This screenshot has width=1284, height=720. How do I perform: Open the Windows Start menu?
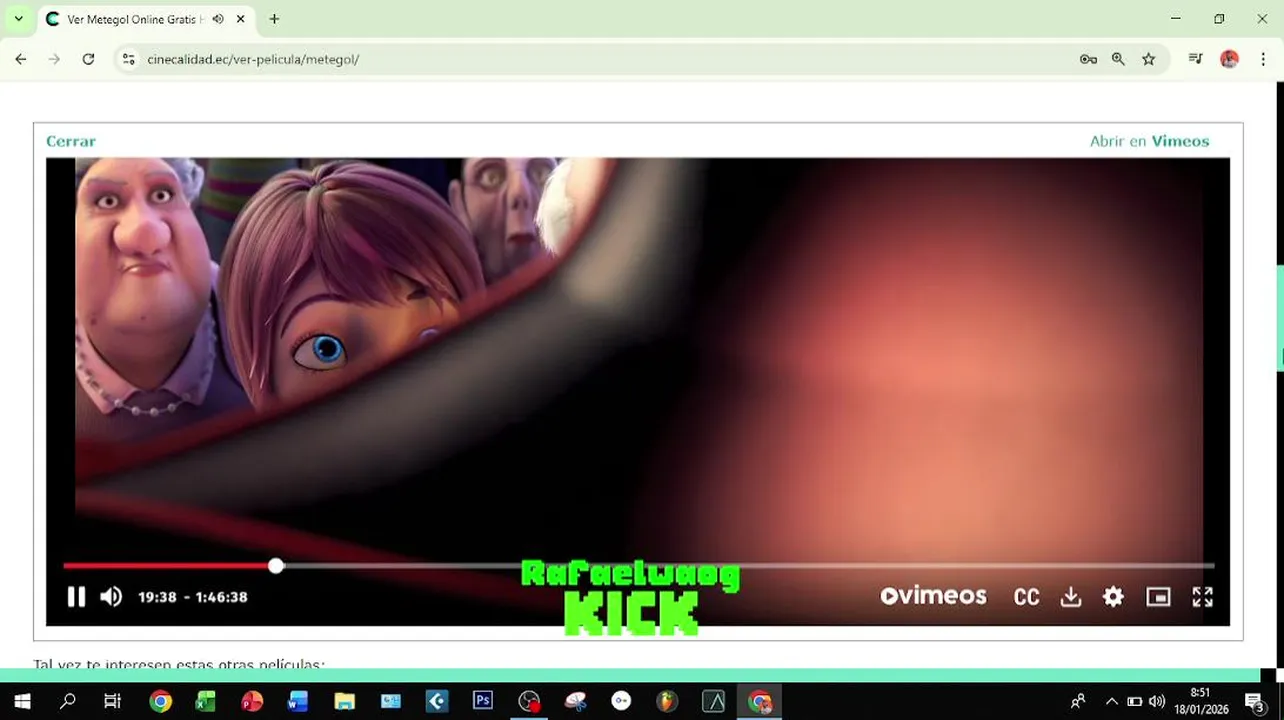(x=22, y=701)
